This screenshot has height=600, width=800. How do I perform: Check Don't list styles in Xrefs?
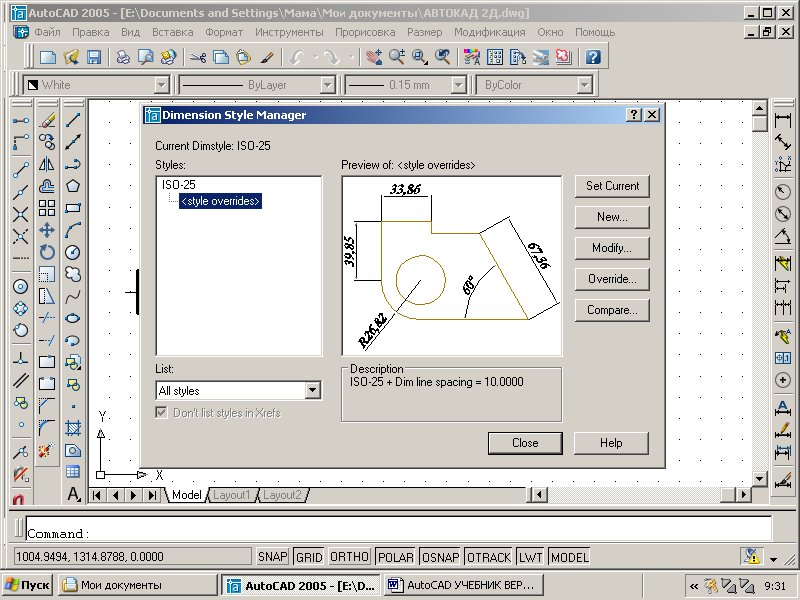[x=161, y=412]
